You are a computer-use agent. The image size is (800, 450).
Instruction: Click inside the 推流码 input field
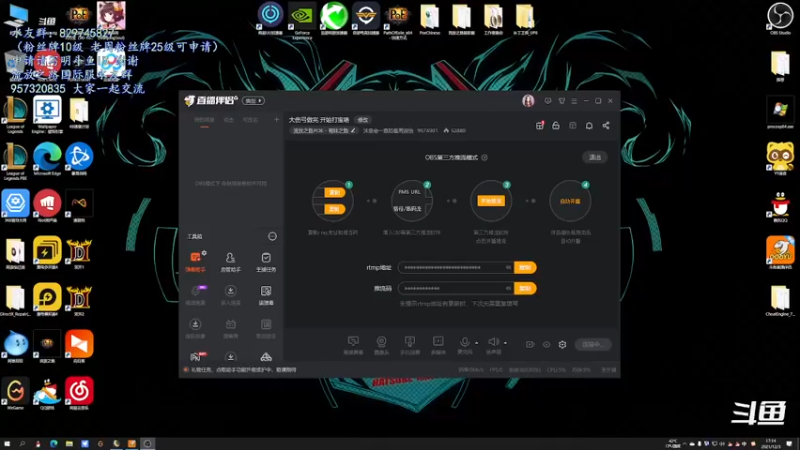(456, 288)
